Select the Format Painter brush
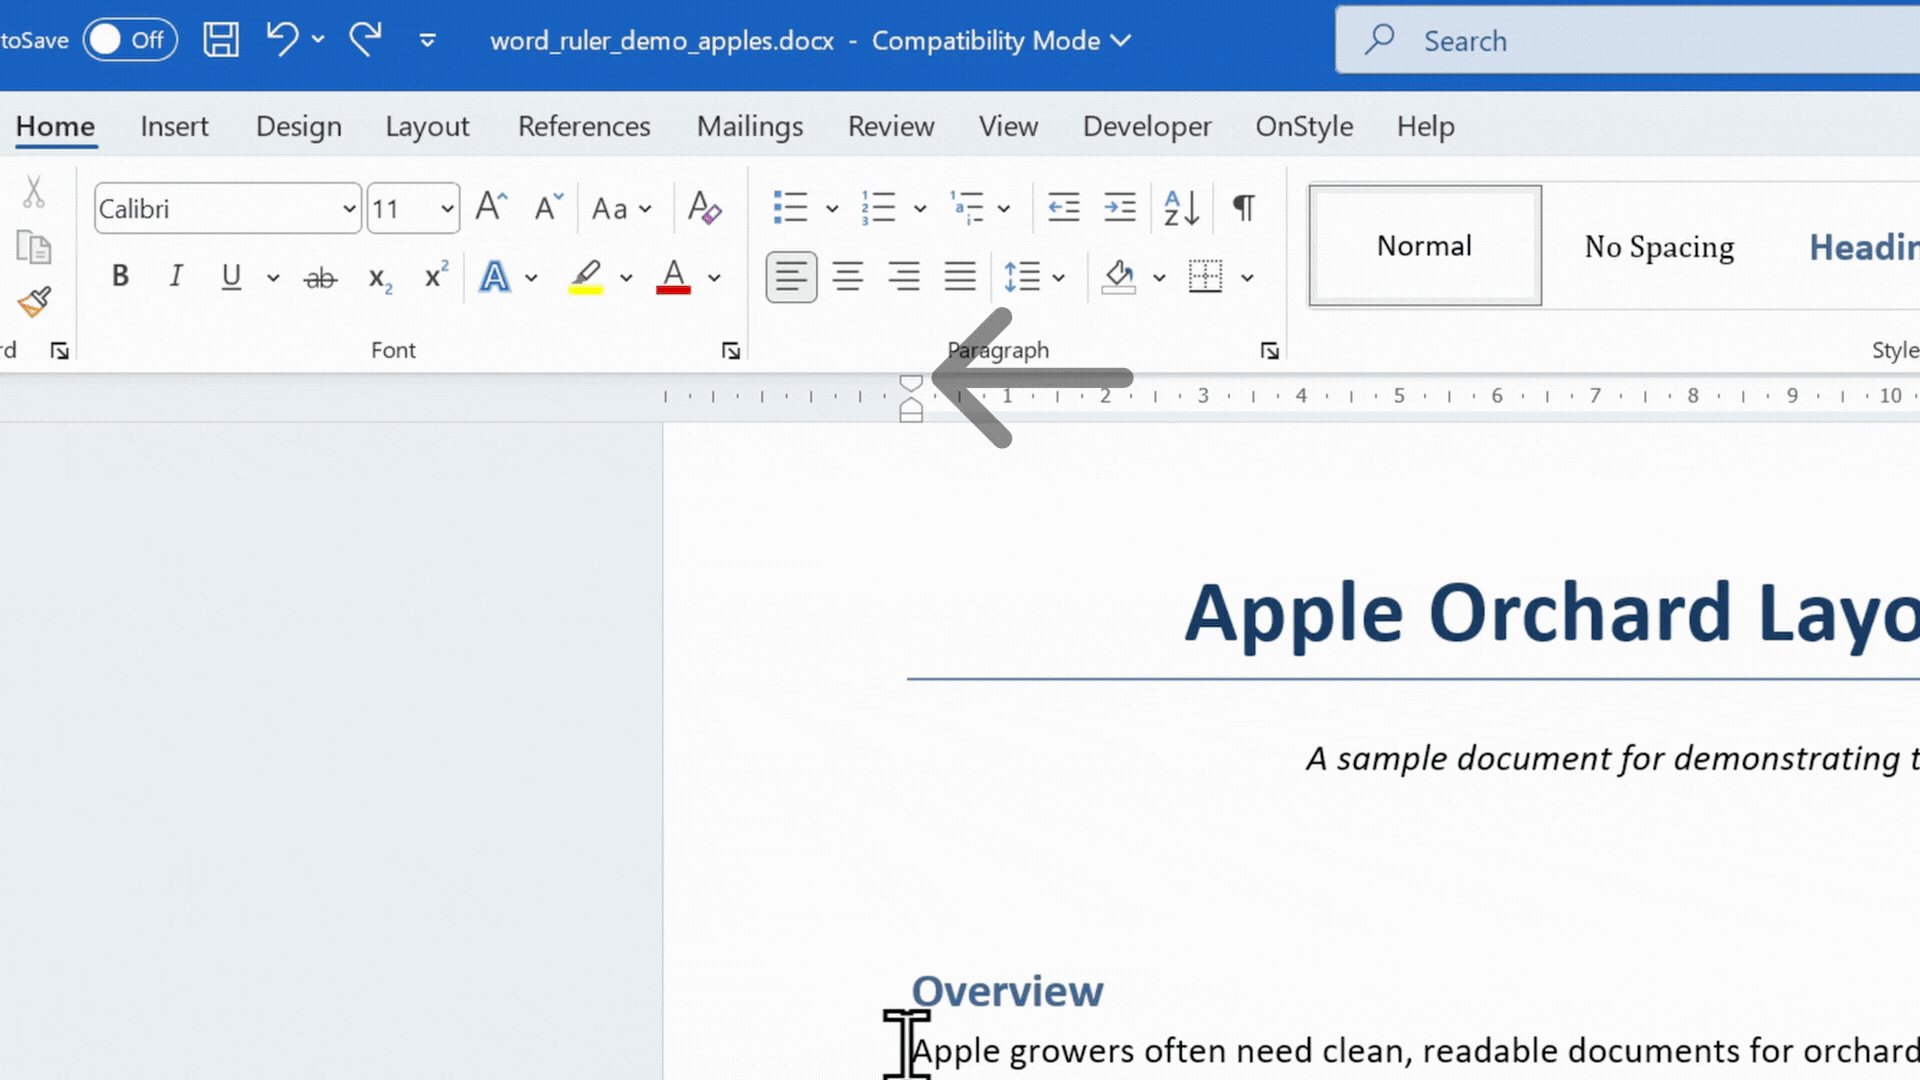Screen dimensions: 1920x1080 click(x=34, y=302)
